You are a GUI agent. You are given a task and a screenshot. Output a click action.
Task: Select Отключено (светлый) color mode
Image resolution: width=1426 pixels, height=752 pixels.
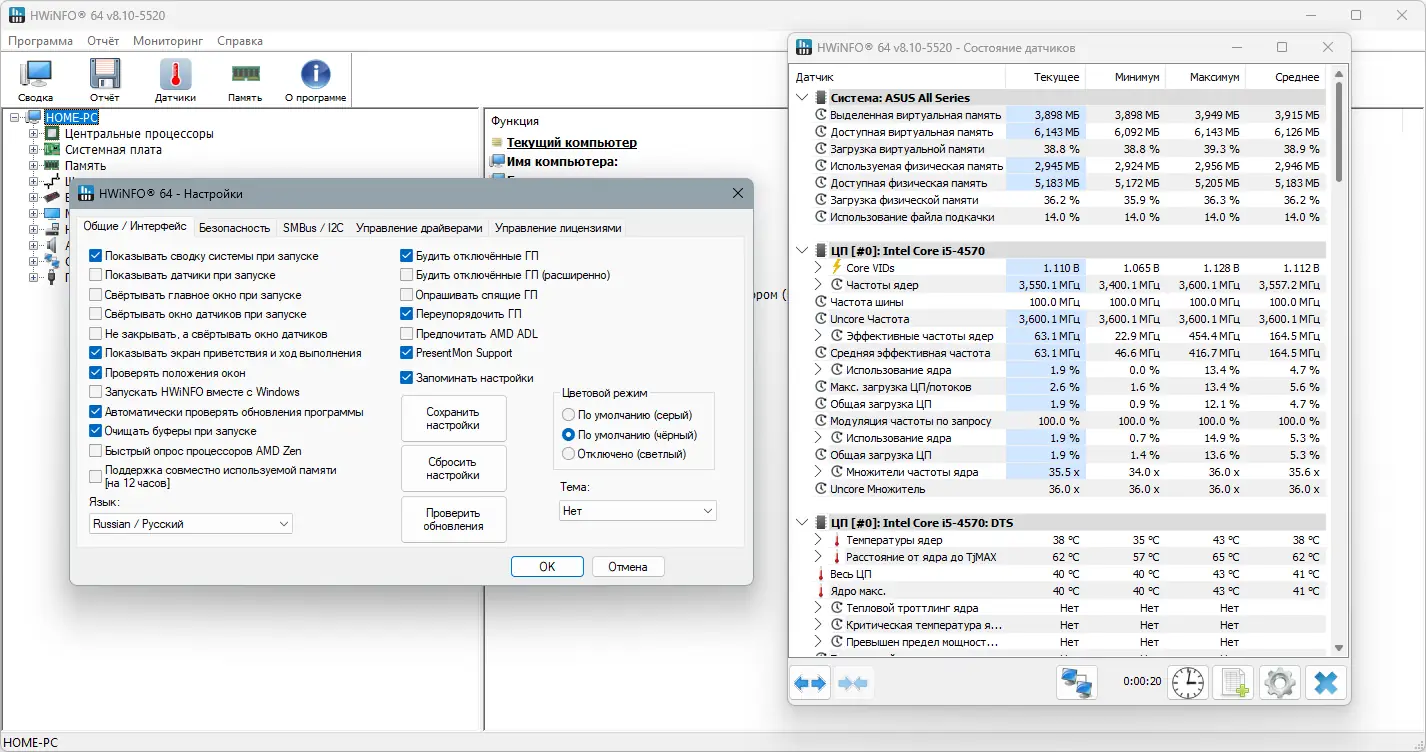[569, 454]
